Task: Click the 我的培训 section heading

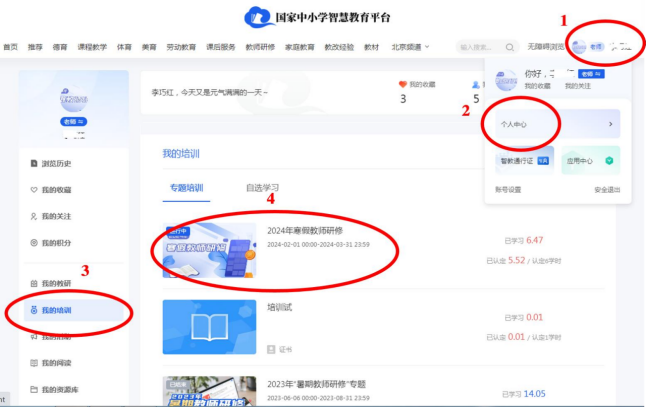Action: [x=181, y=154]
